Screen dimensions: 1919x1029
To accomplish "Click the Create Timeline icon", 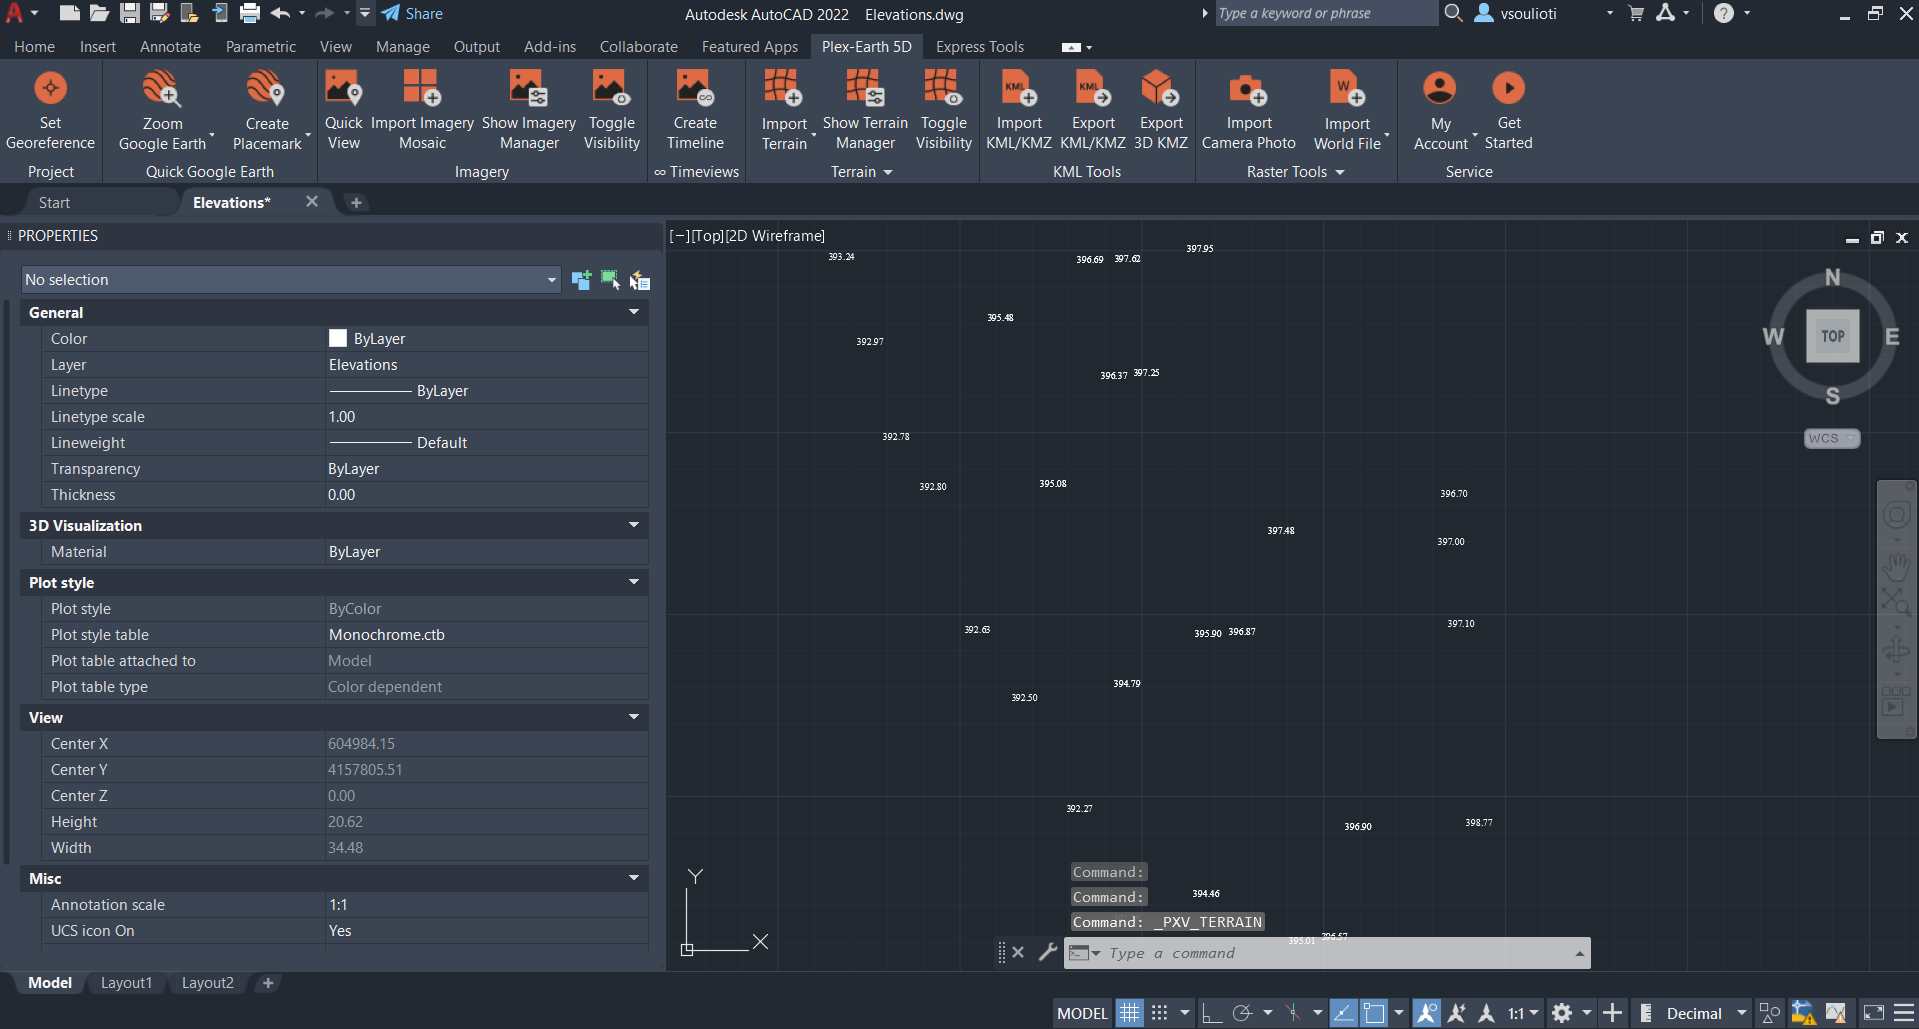I will click(695, 88).
